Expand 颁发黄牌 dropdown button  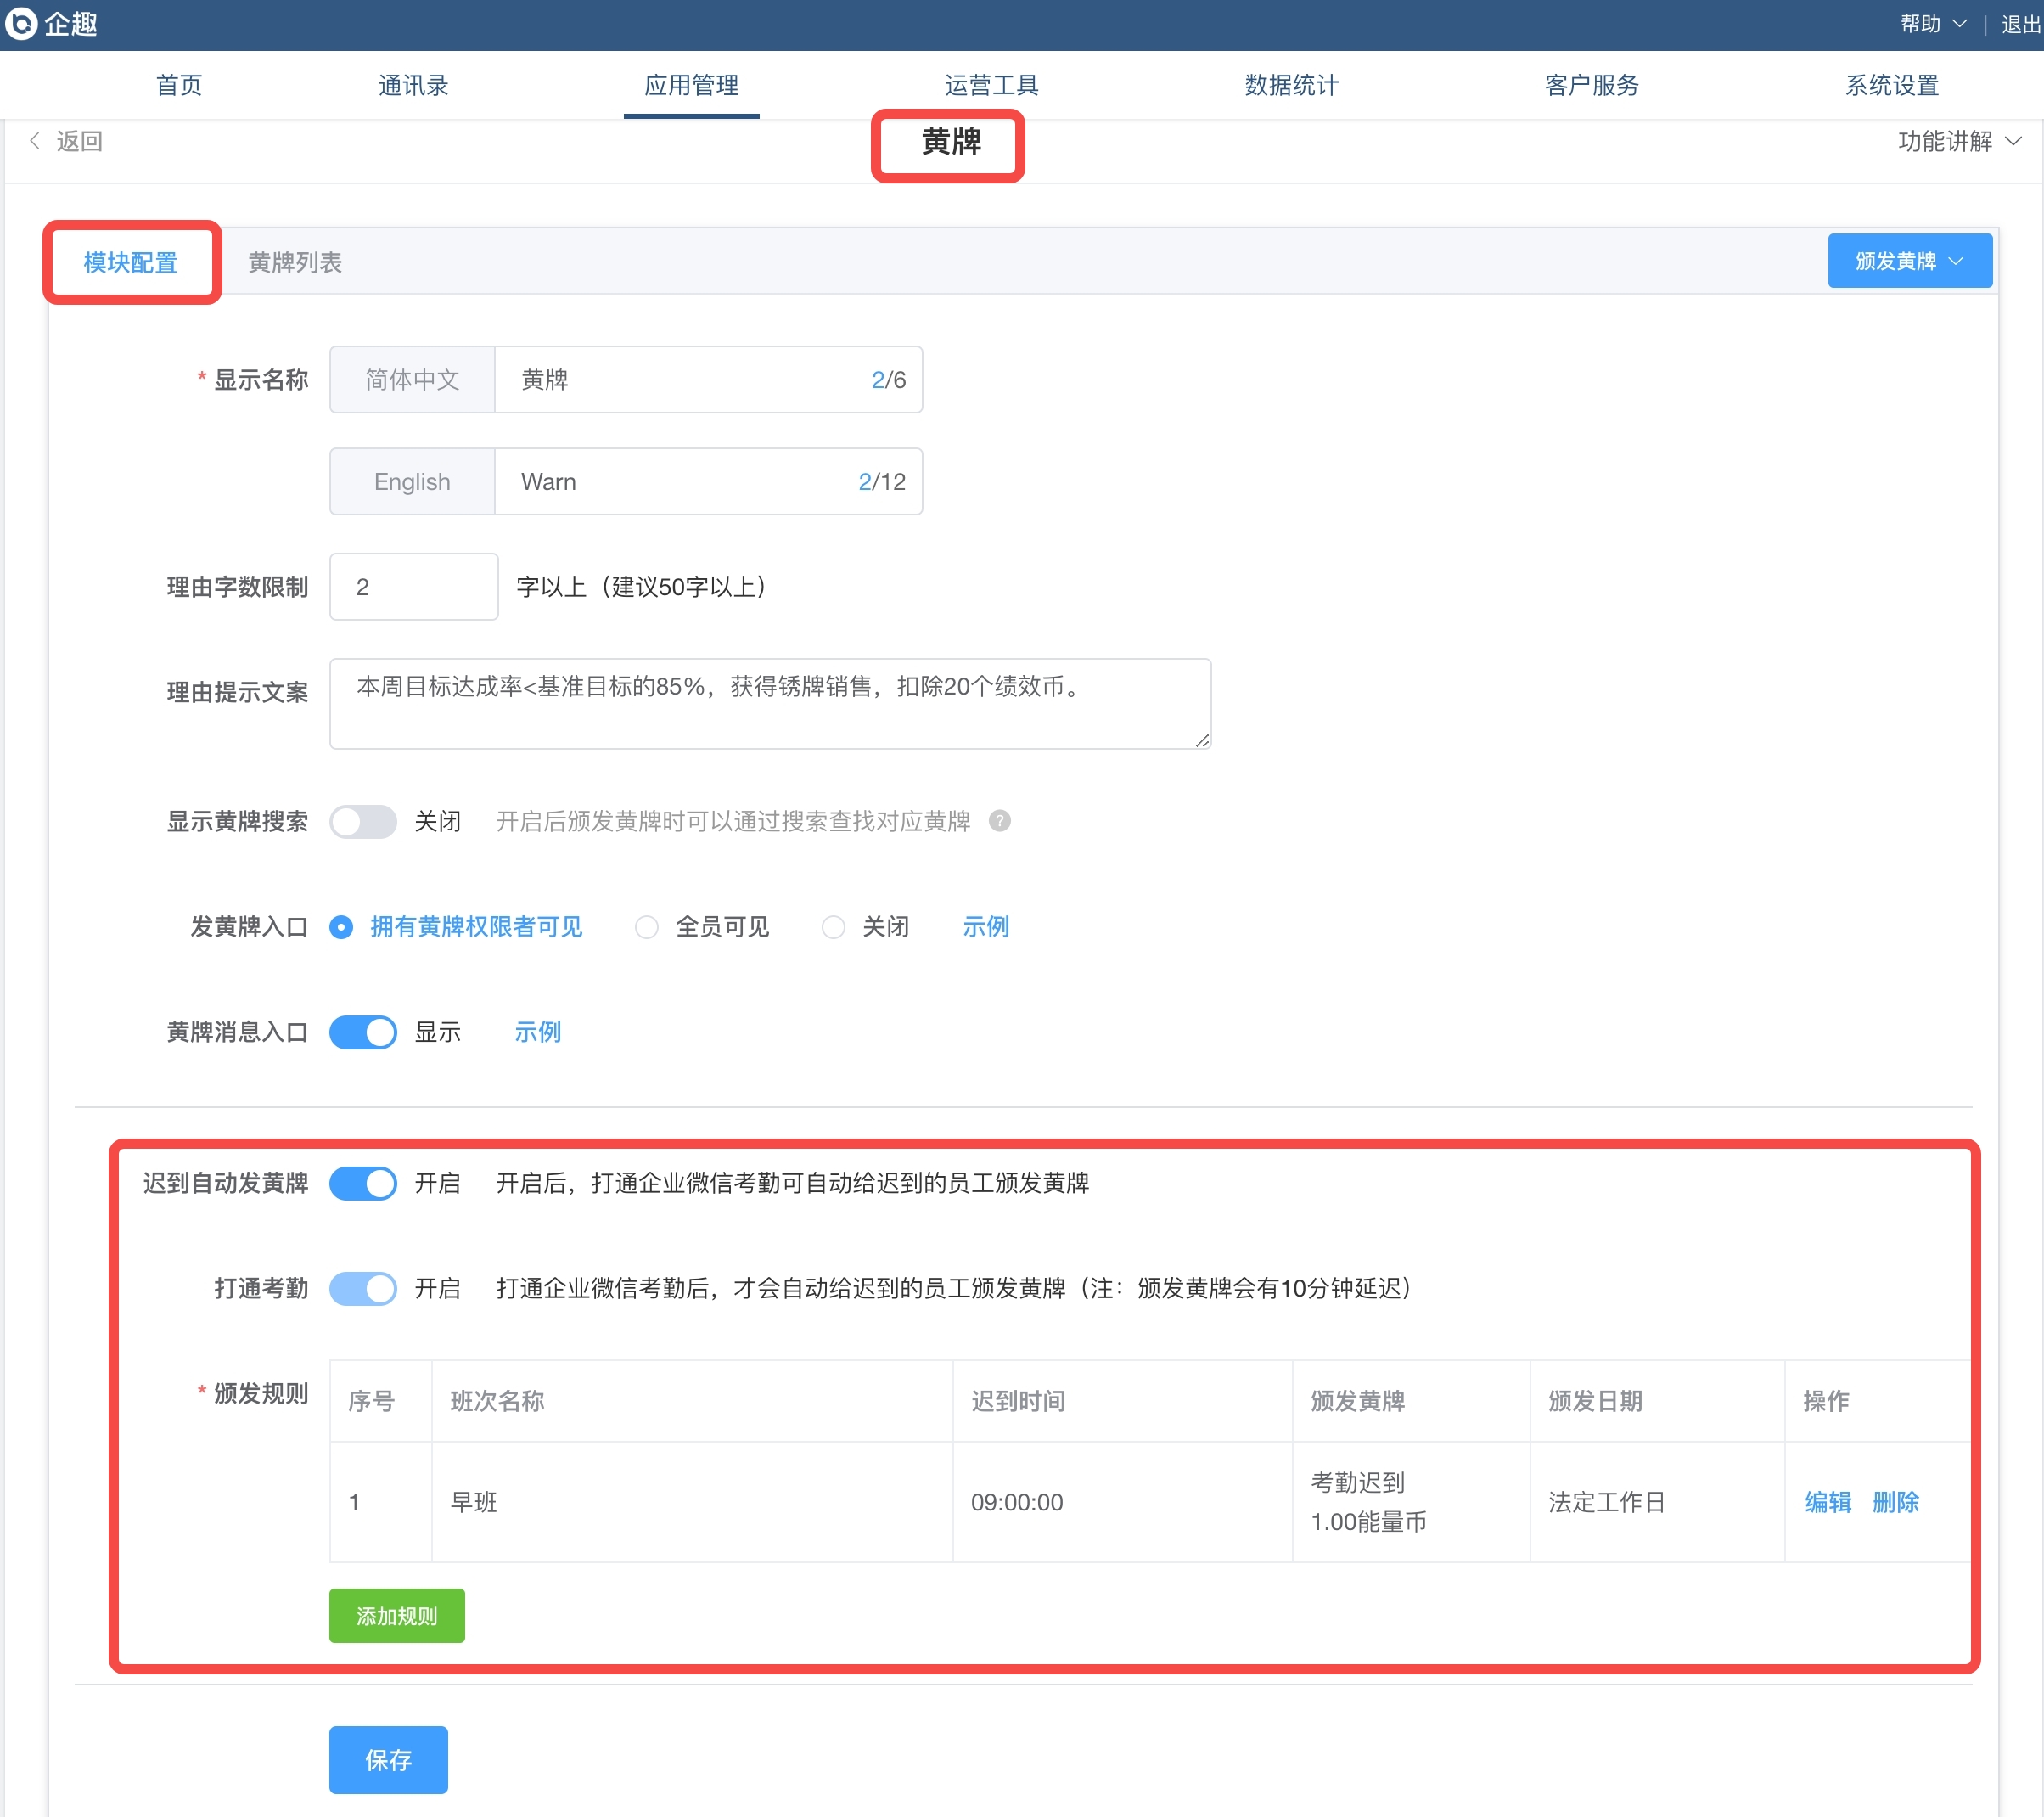pos(1908,261)
